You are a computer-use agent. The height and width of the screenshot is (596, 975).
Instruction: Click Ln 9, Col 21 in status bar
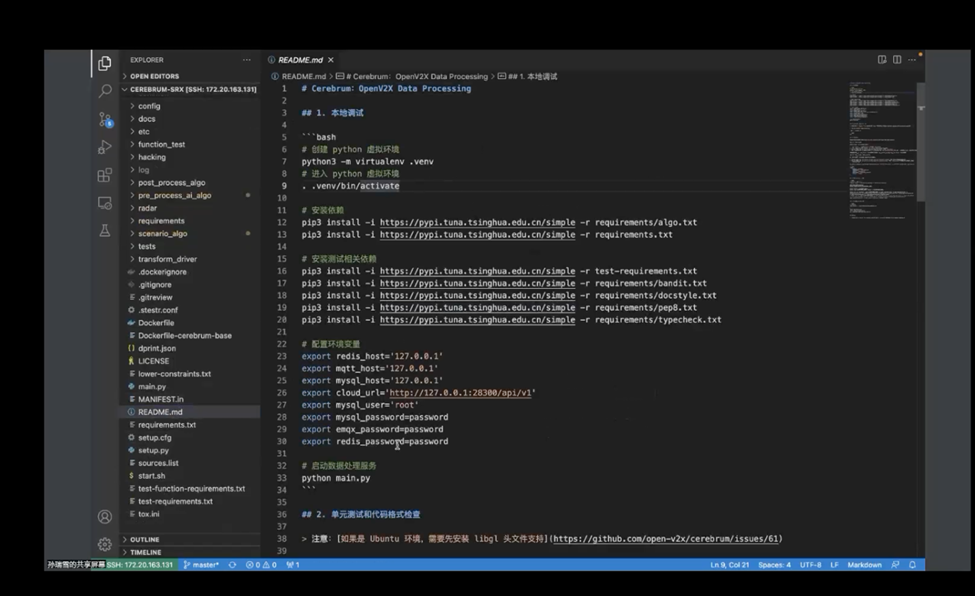(729, 565)
